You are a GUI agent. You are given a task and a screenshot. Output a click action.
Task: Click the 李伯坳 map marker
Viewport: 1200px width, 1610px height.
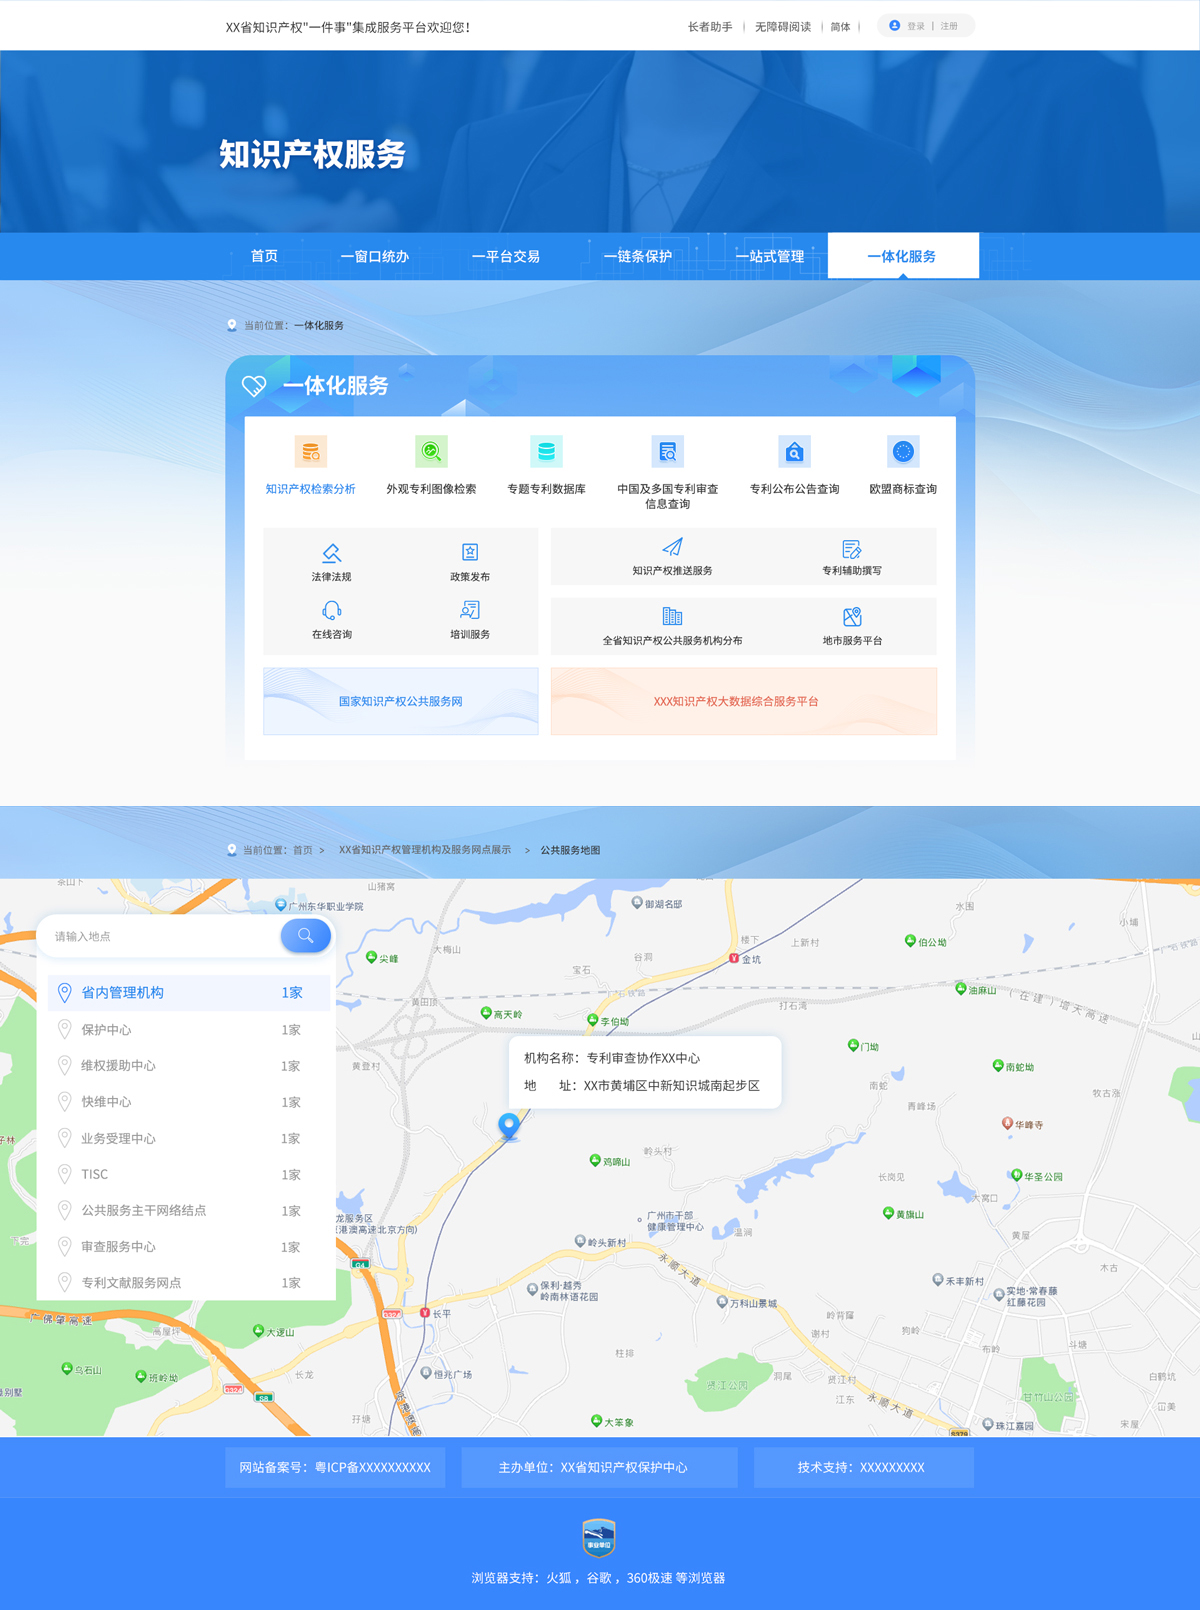tap(593, 1021)
